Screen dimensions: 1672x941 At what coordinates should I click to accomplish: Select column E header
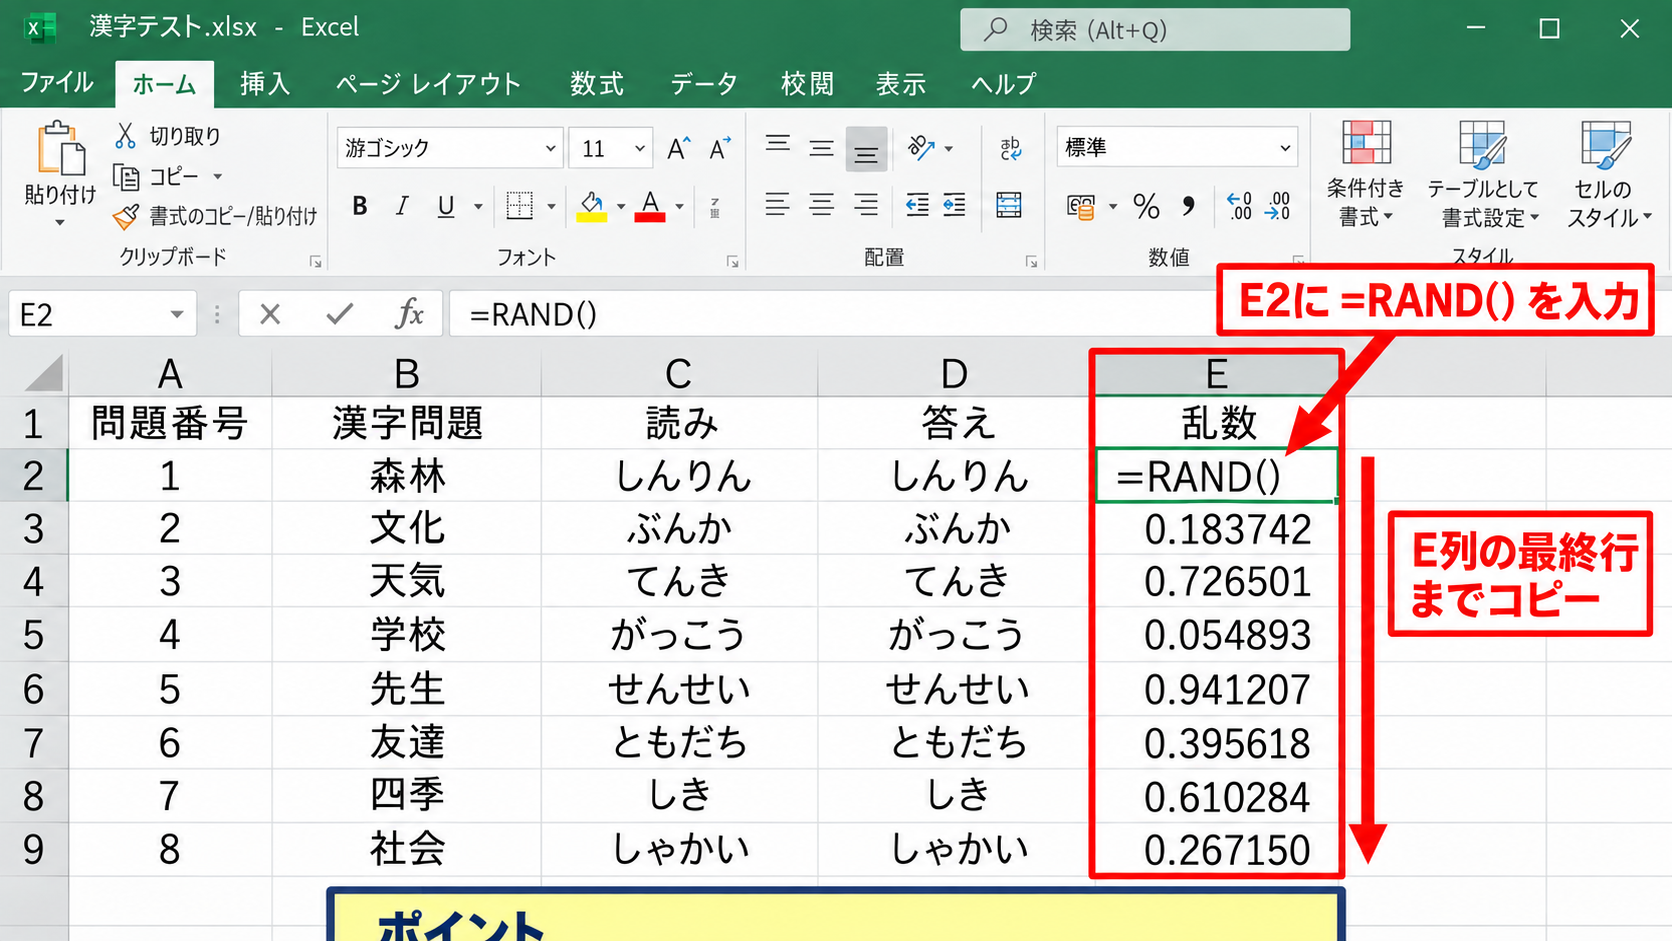1216,374
